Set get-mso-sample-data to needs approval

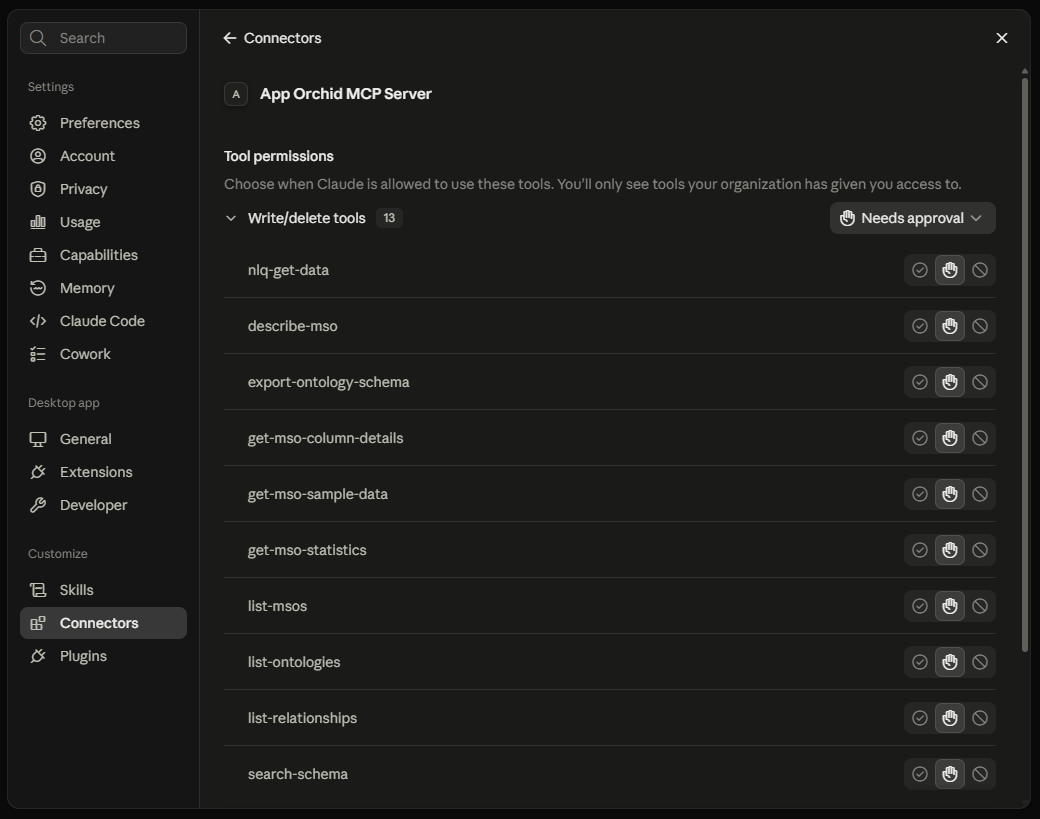point(950,494)
